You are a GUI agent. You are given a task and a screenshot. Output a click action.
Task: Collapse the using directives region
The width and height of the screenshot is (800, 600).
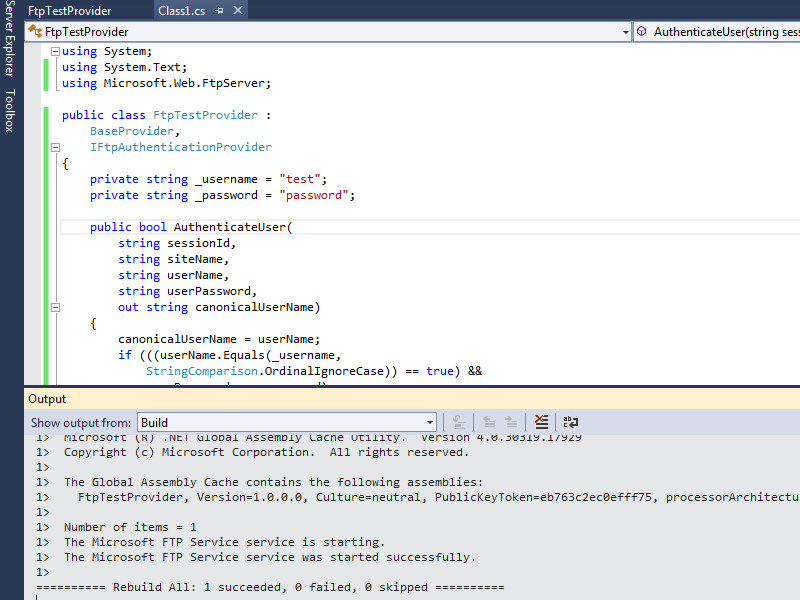click(x=55, y=51)
